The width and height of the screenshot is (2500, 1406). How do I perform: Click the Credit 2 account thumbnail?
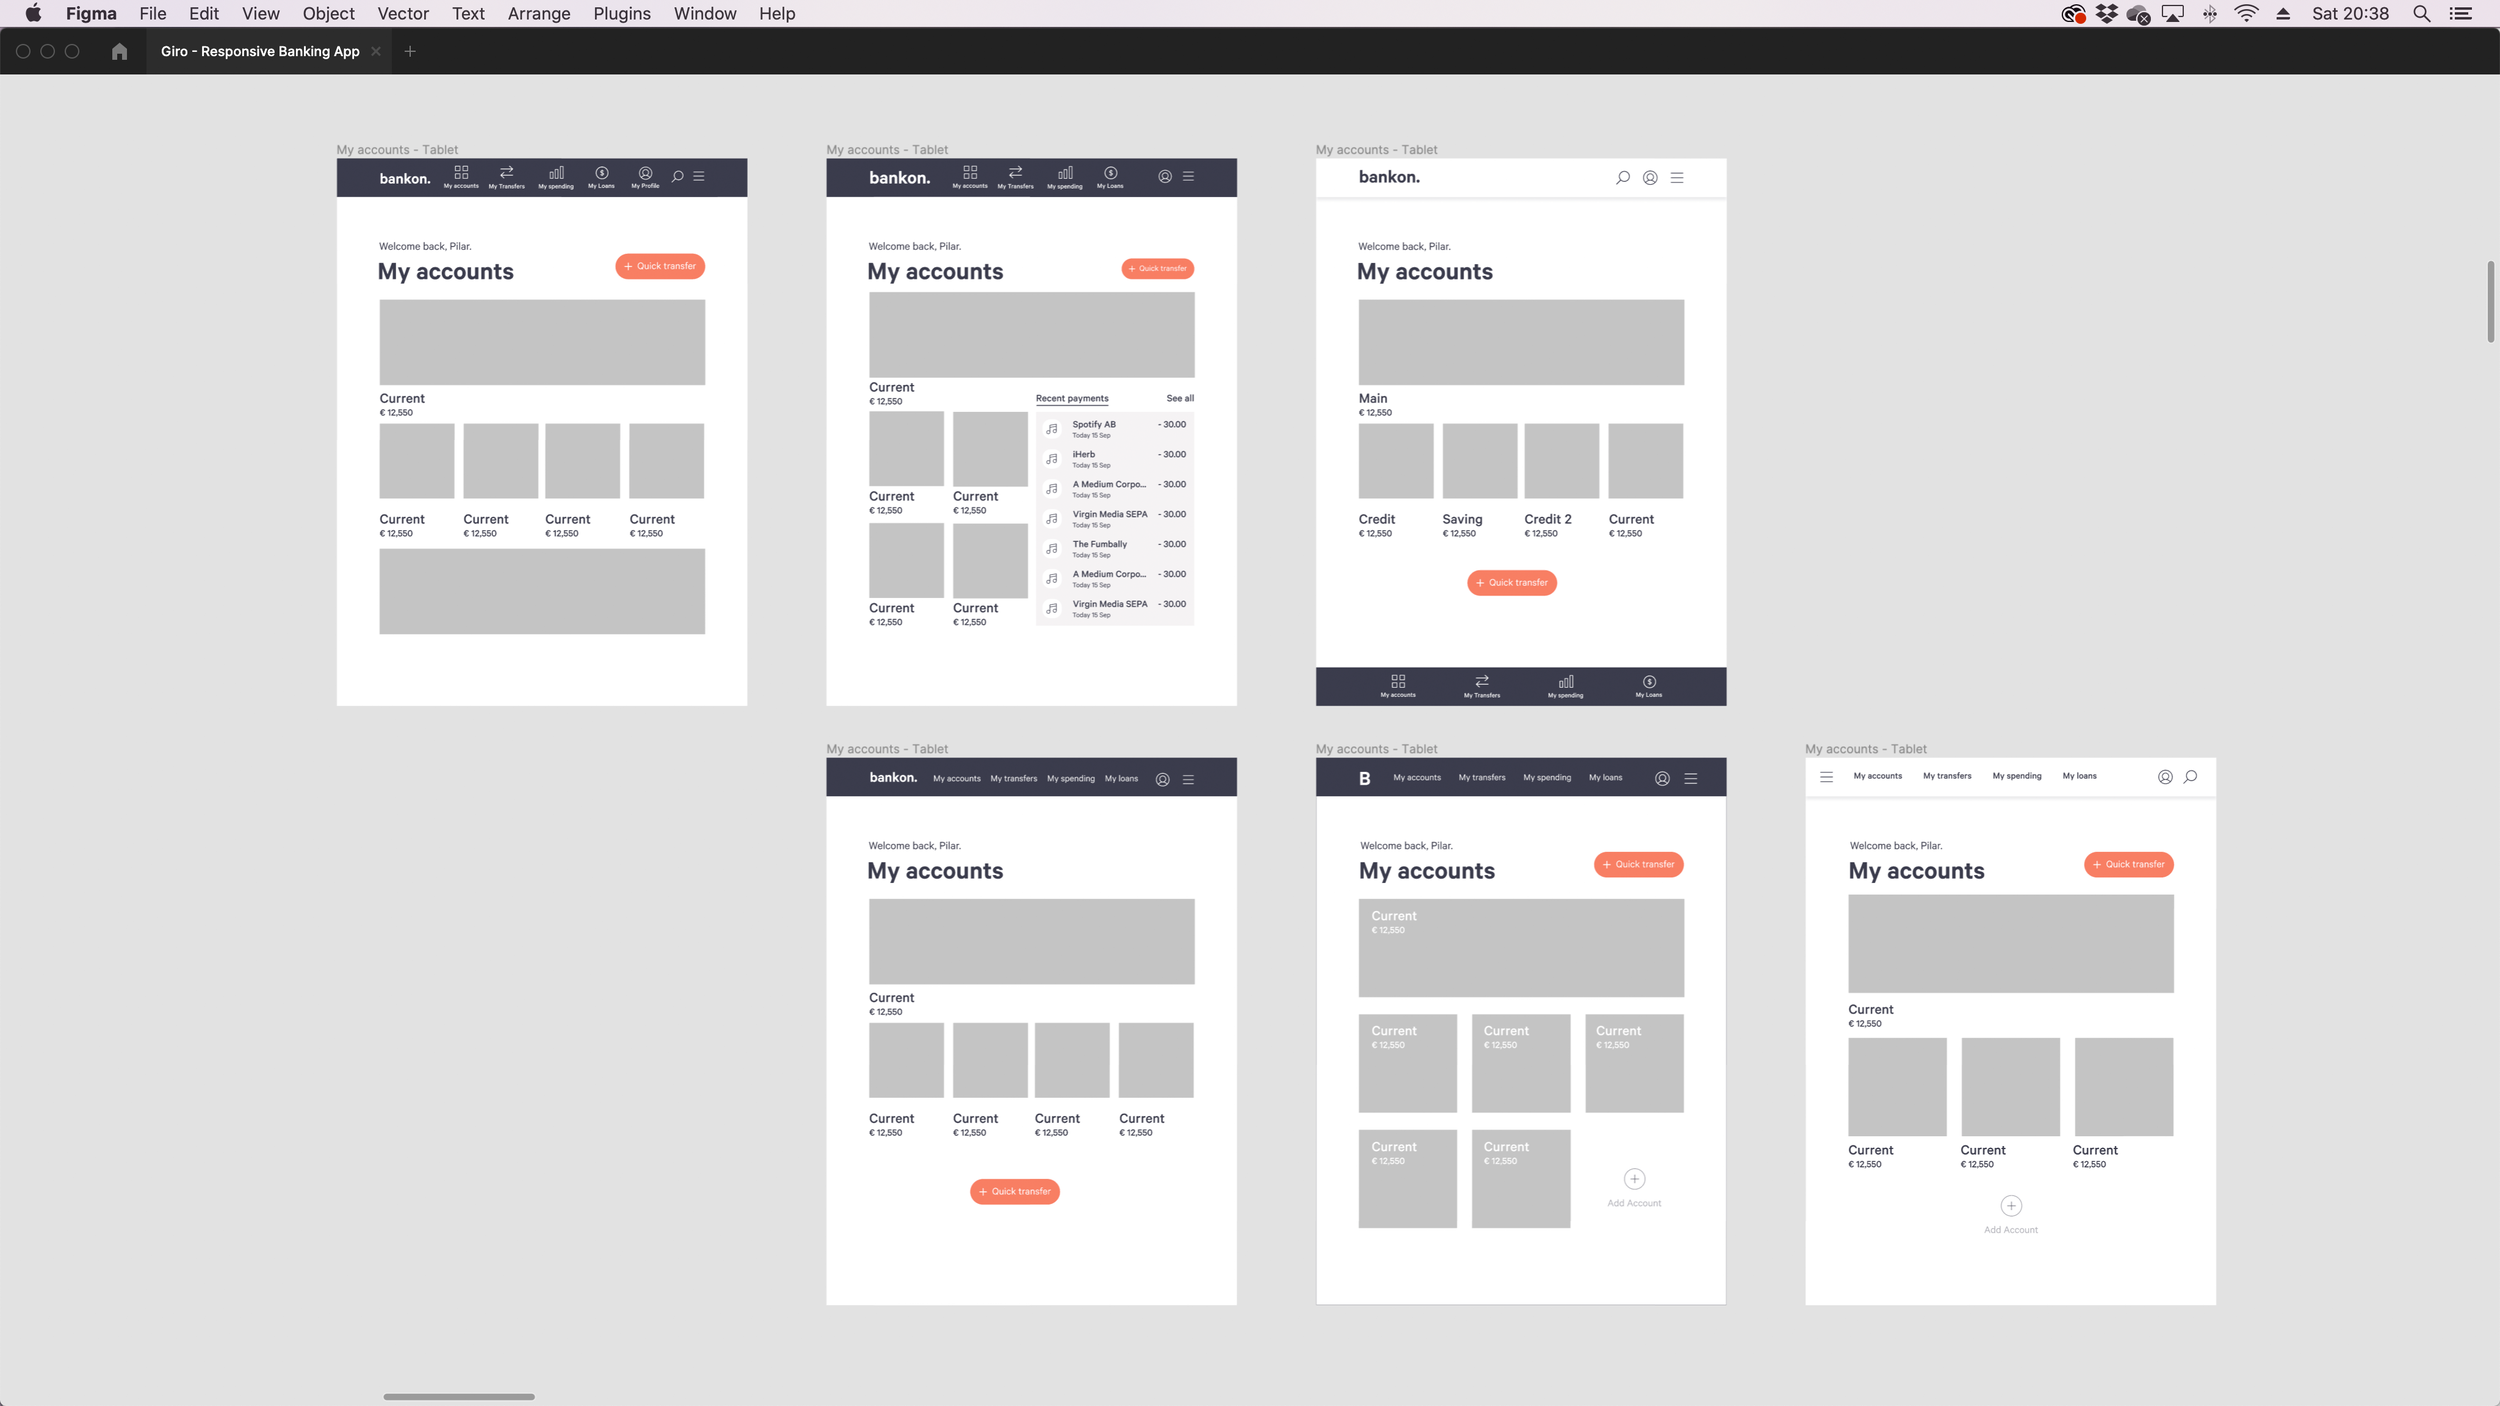(x=1561, y=461)
